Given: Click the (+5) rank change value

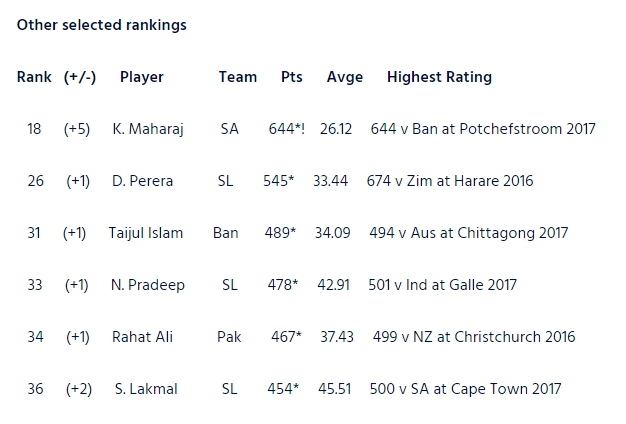Looking at the screenshot, I should (77, 129).
